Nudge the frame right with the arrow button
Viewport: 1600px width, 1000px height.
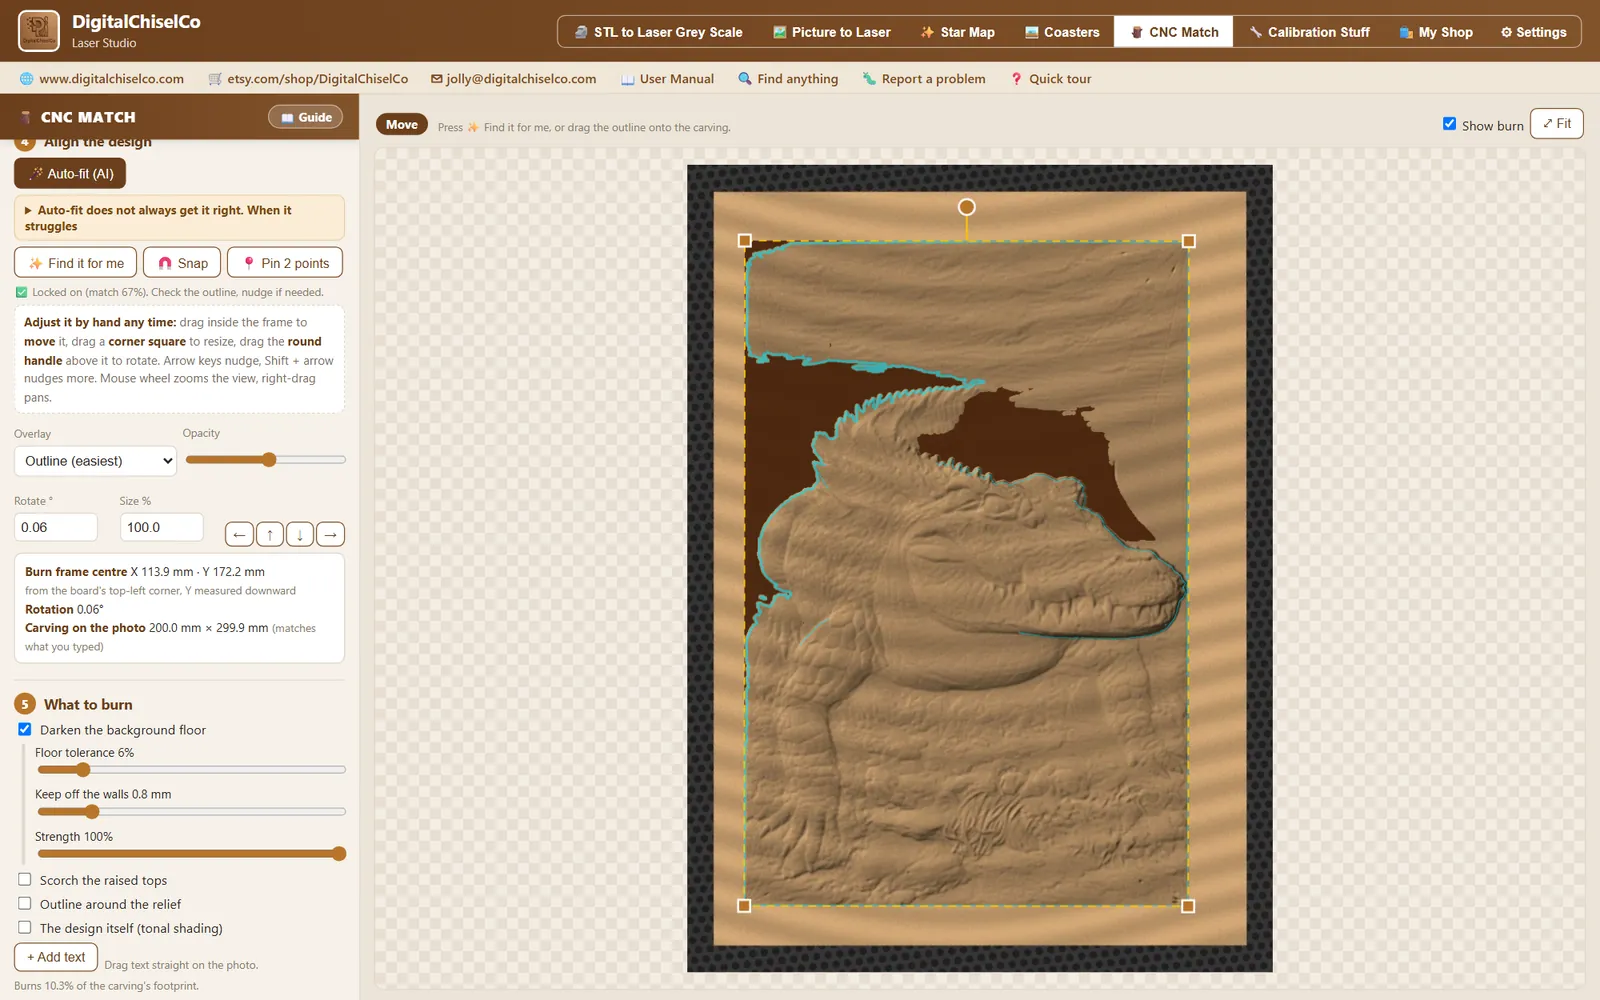point(331,534)
